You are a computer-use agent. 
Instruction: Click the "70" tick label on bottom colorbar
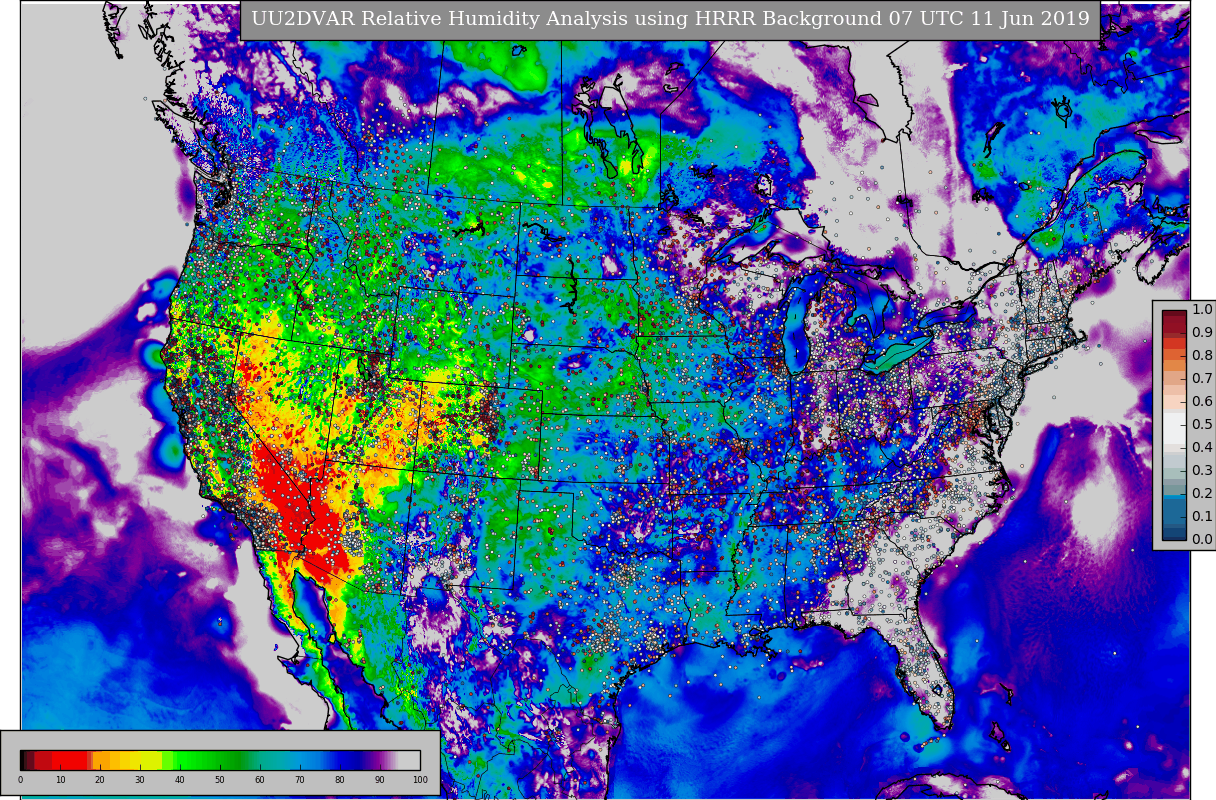tap(300, 780)
